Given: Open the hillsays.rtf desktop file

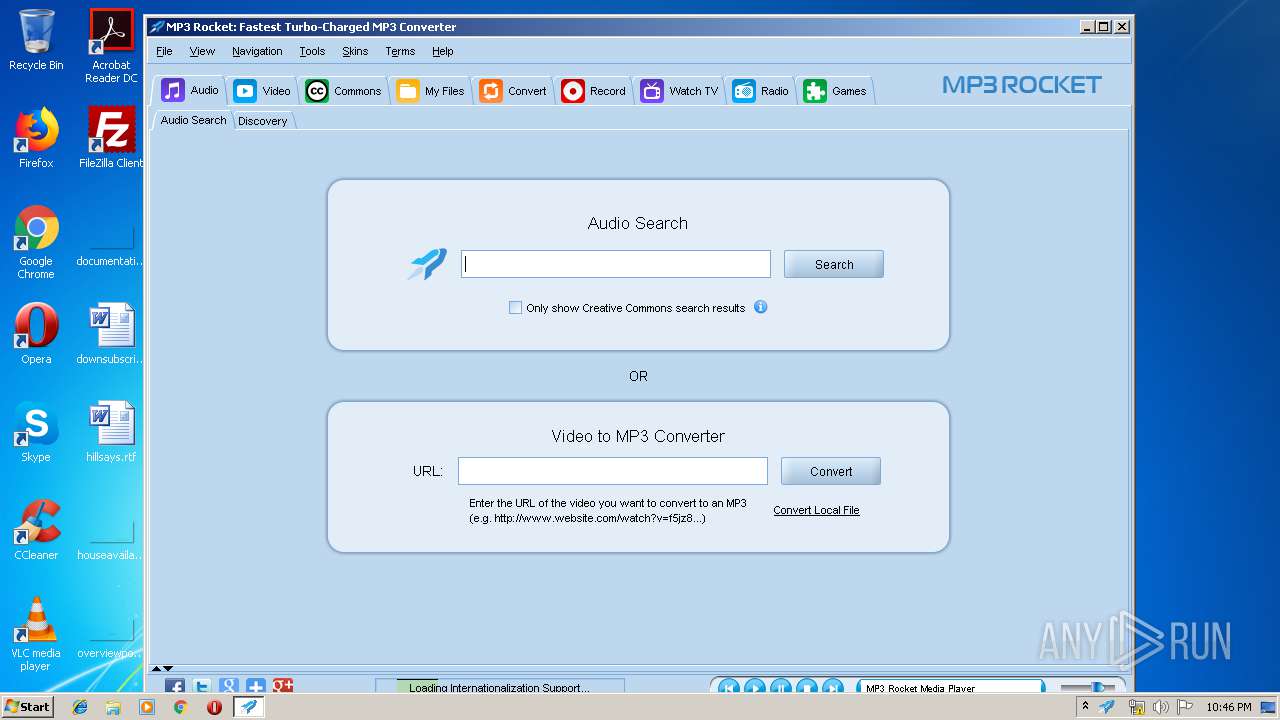Looking at the screenshot, I should [111, 432].
